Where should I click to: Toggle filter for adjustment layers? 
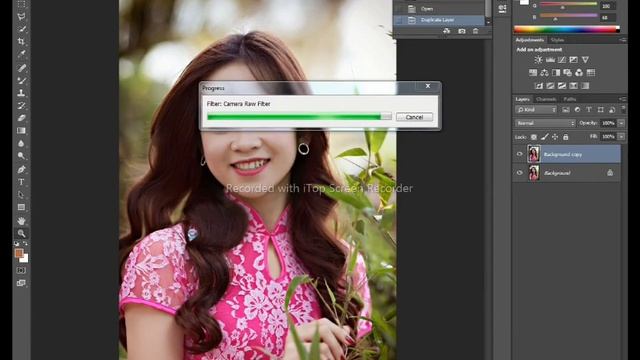coord(577,110)
